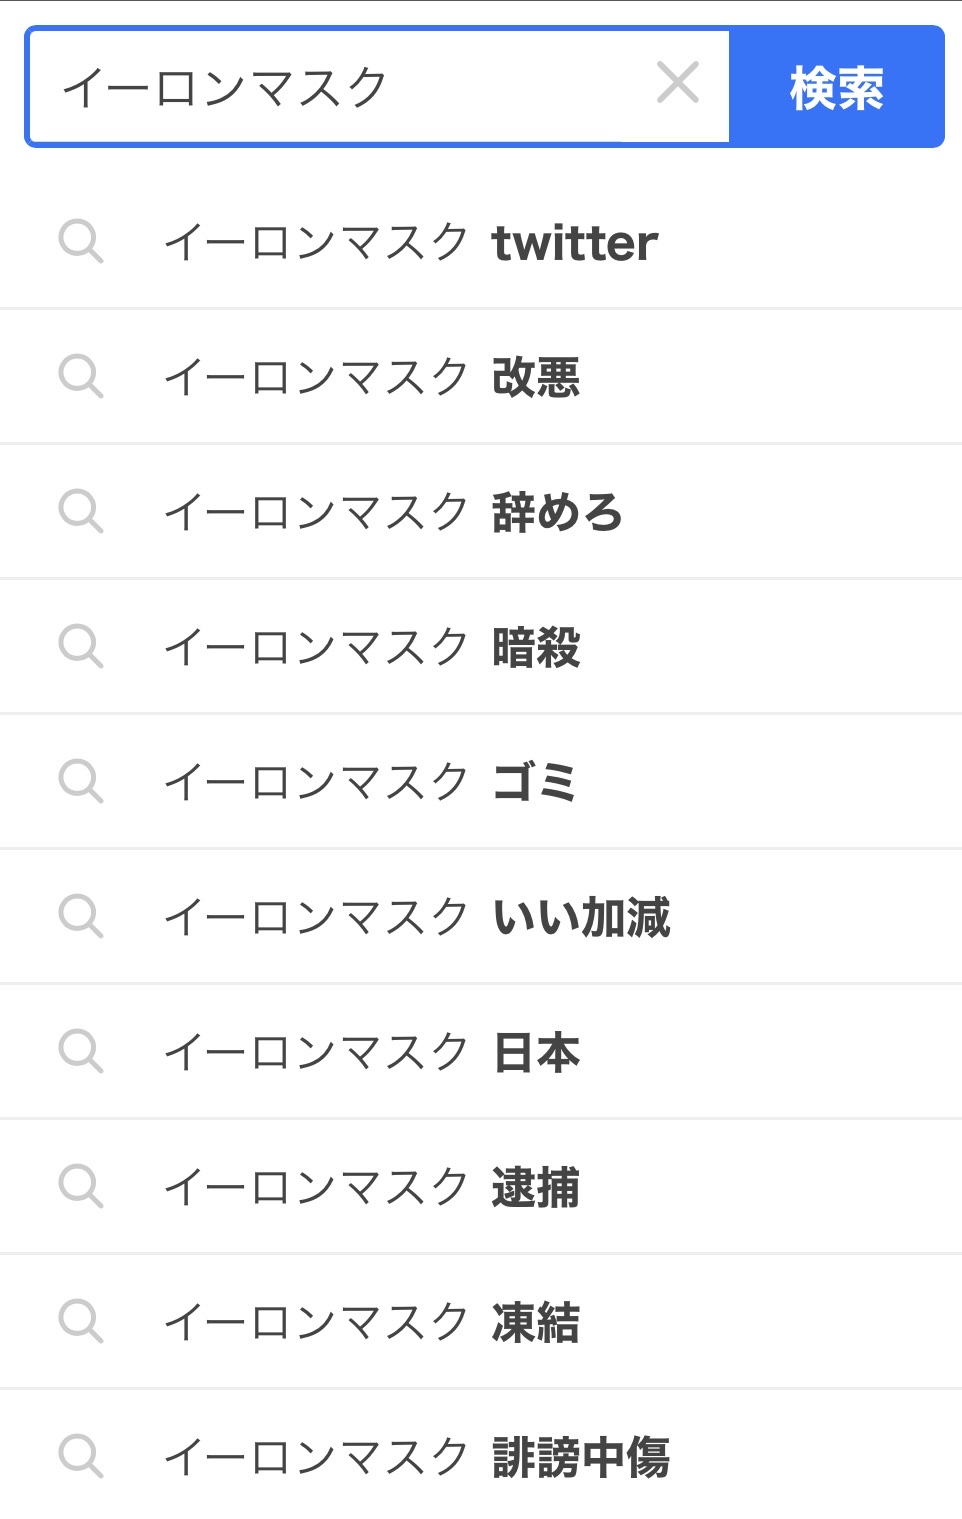This screenshot has width=962, height=1519.
Task: Choose the 'イーロンマスク 逮捕' suggestion
Action: [372, 1188]
